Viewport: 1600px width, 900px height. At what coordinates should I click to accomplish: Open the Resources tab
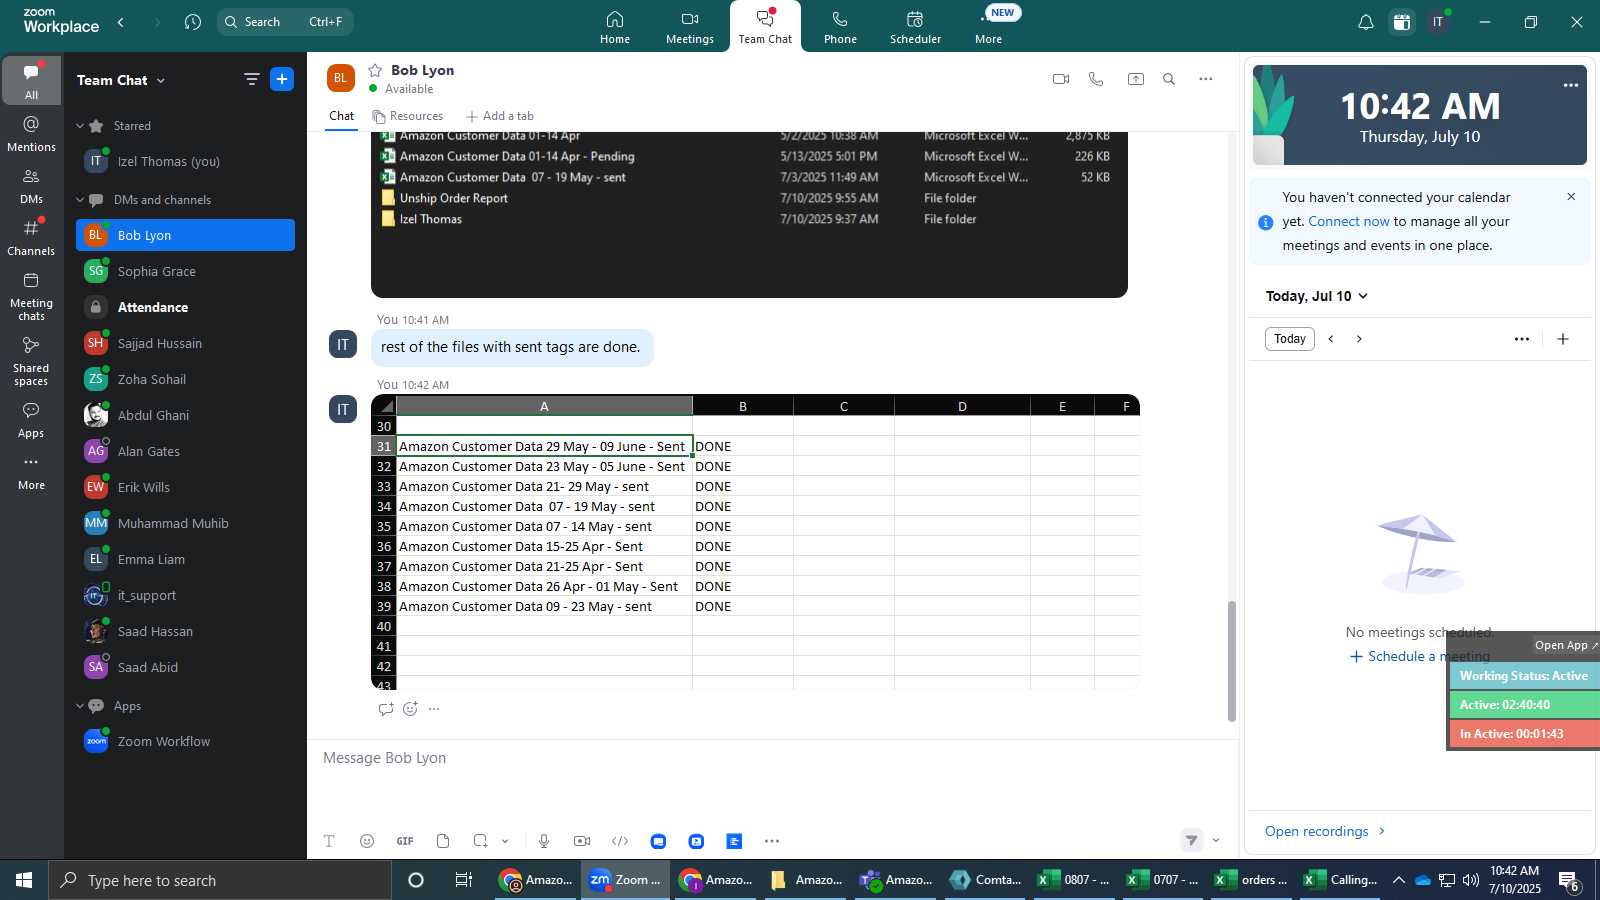pyautogui.click(x=407, y=116)
